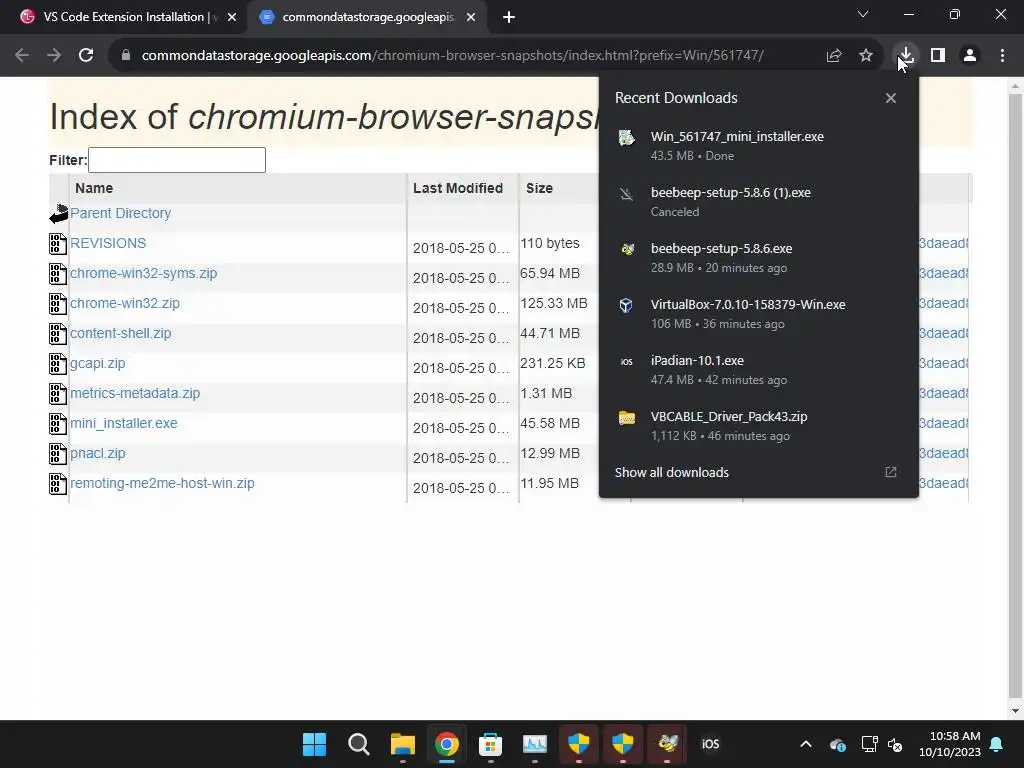
Task: Close the Recent Downloads popup
Action: click(891, 98)
